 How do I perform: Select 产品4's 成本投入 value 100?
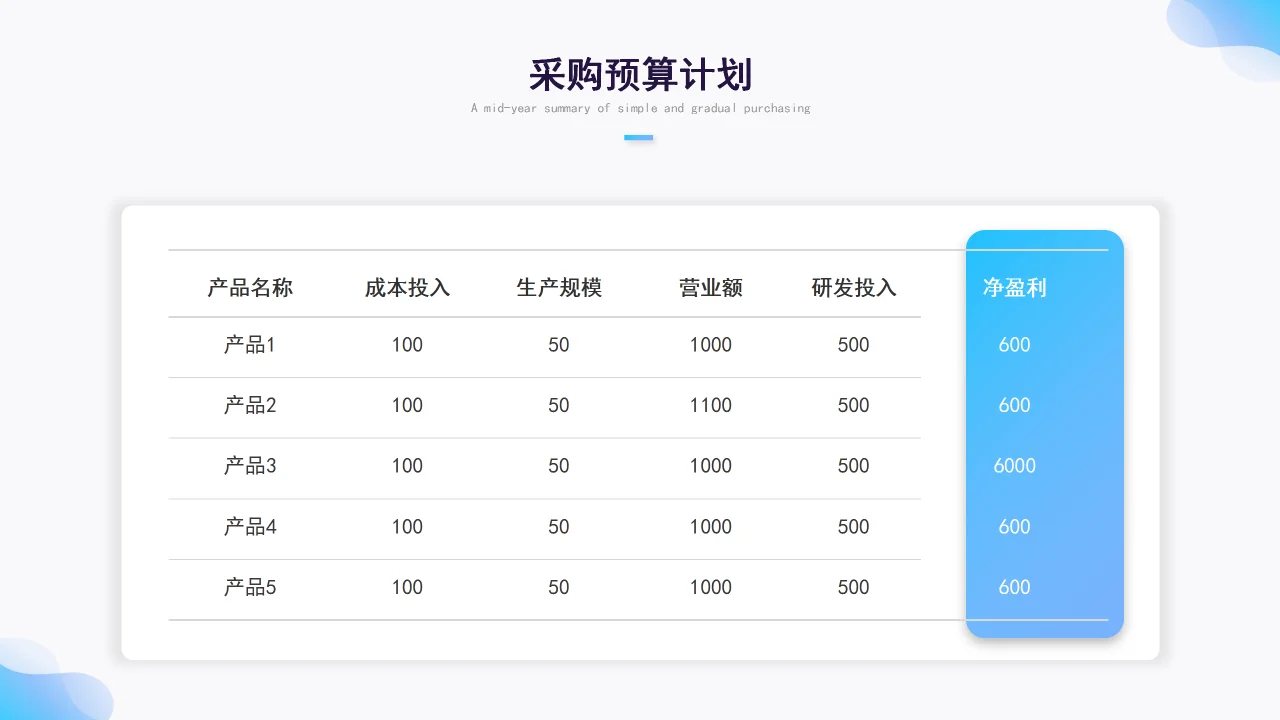(x=407, y=527)
